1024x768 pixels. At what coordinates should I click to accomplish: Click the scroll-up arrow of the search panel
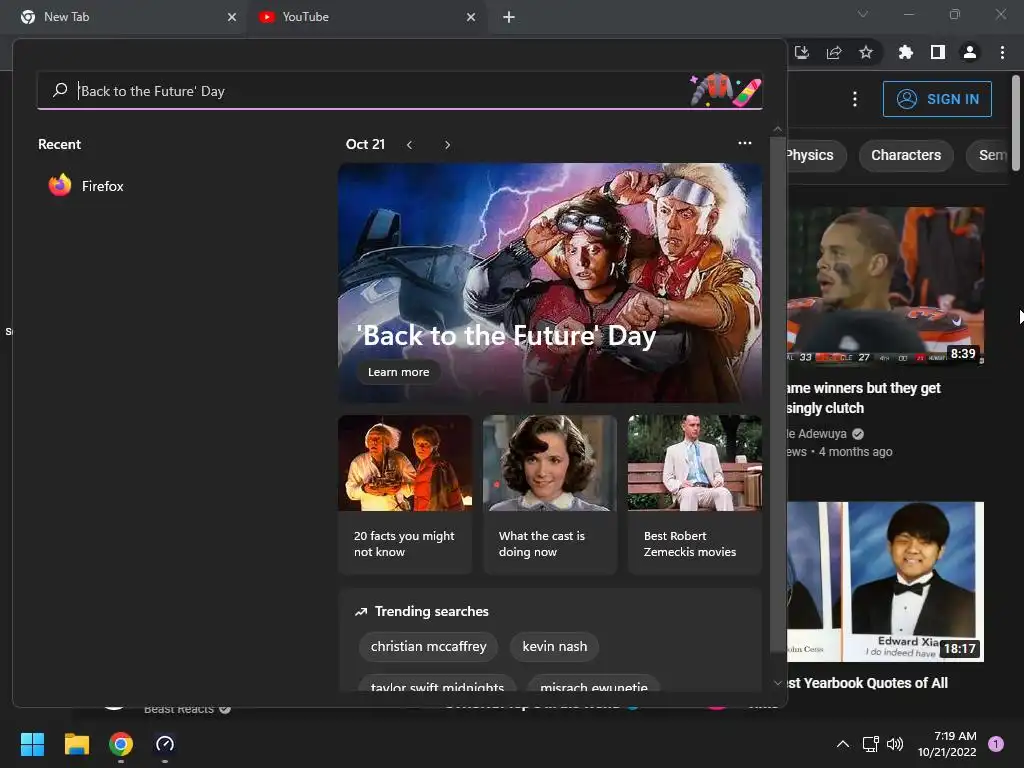tap(777, 129)
